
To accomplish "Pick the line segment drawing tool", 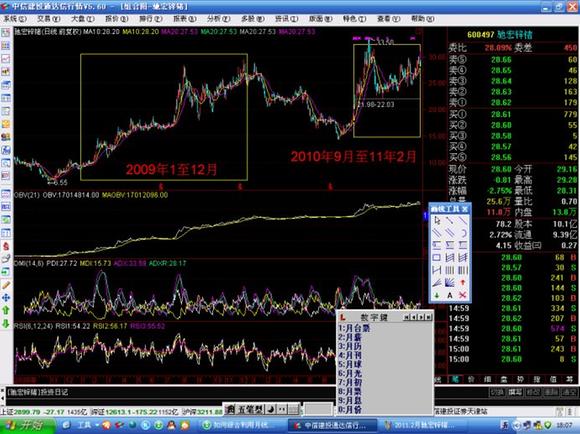I will pyautogui.click(x=450, y=221).
